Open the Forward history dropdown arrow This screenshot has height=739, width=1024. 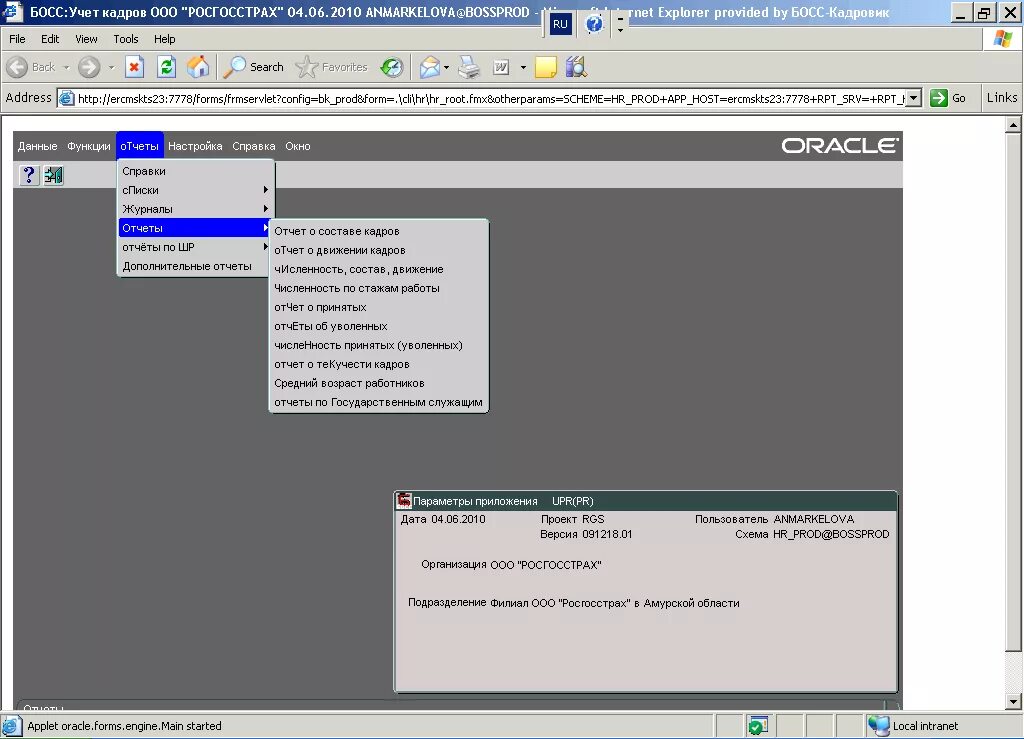(111, 67)
